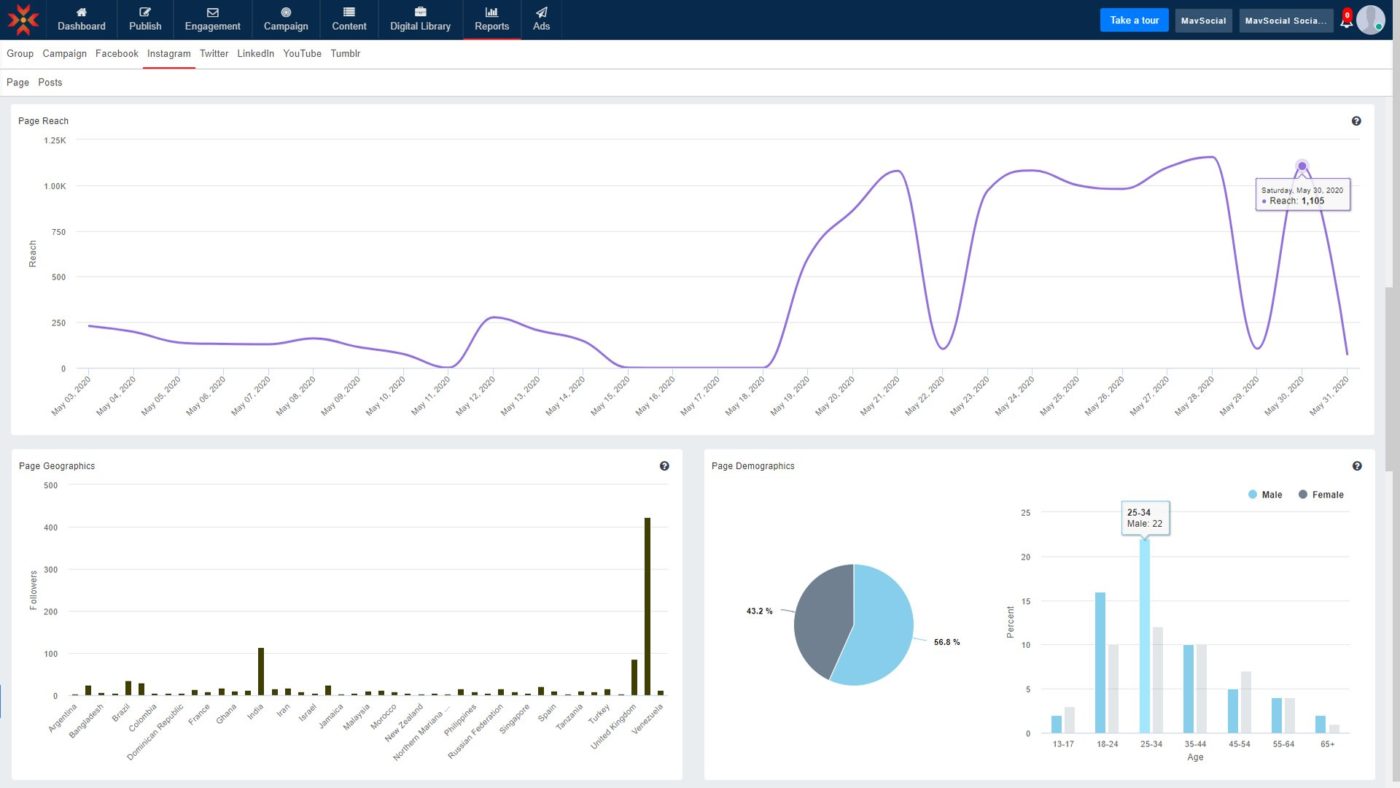The width and height of the screenshot is (1400, 788).
Task: Open the MavSocial workspace selector
Action: tap(1203, 20)
